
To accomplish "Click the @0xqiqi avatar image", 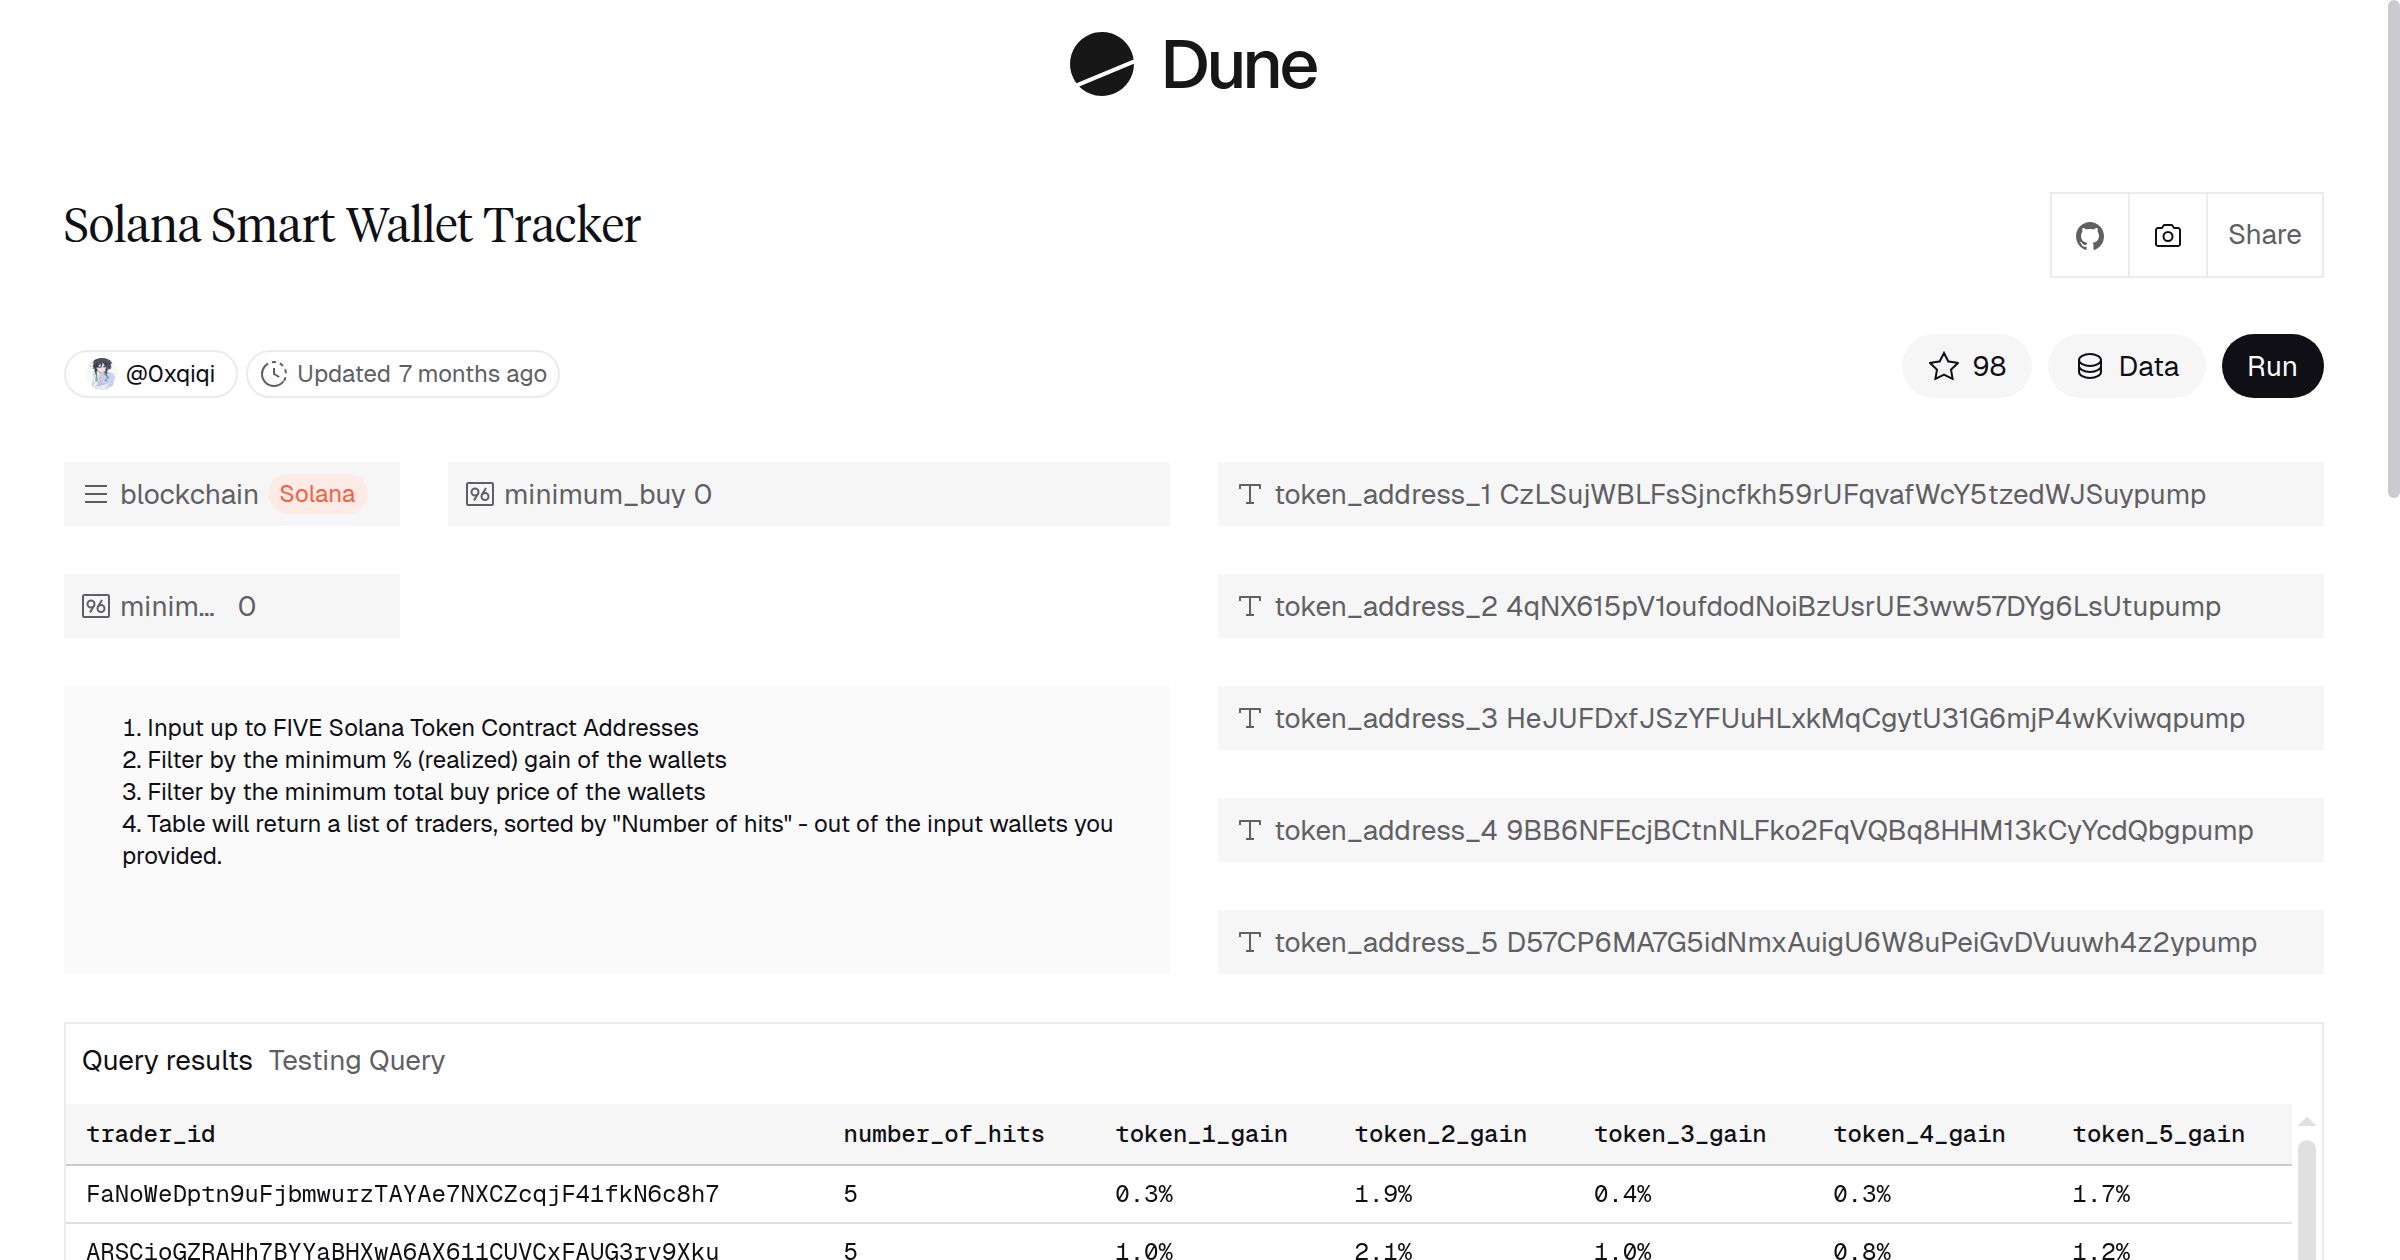I will [104, 372].
